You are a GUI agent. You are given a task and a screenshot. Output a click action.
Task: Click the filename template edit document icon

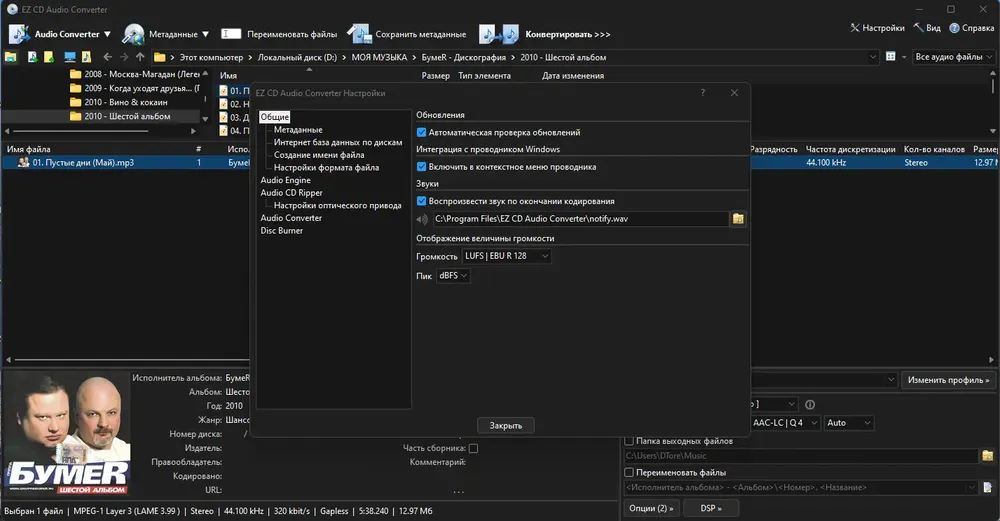[987, 487]
